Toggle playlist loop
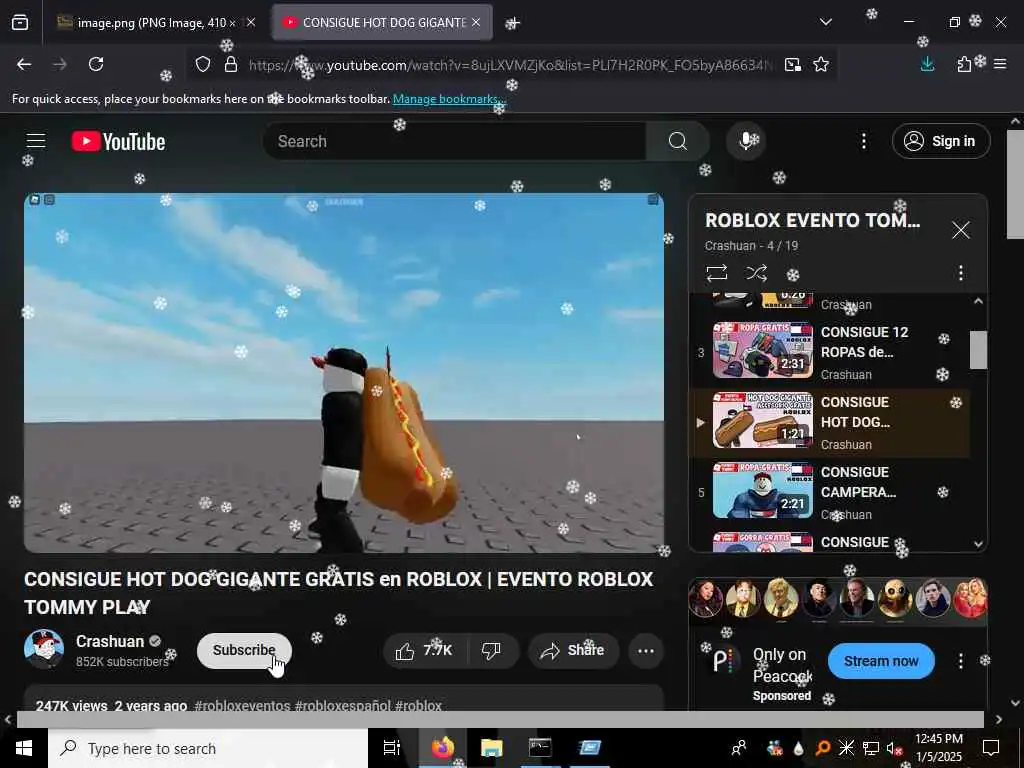 click(717, 272)
